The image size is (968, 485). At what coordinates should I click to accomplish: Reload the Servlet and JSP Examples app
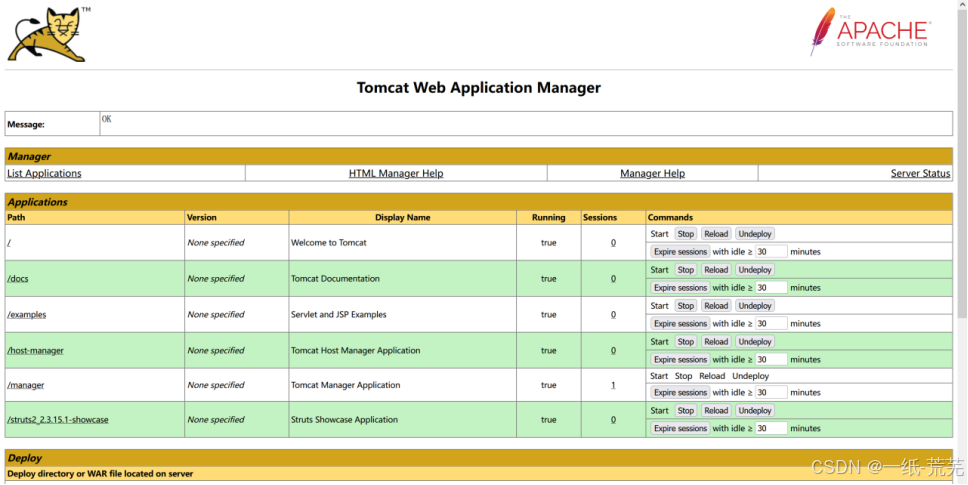(716, 305)
